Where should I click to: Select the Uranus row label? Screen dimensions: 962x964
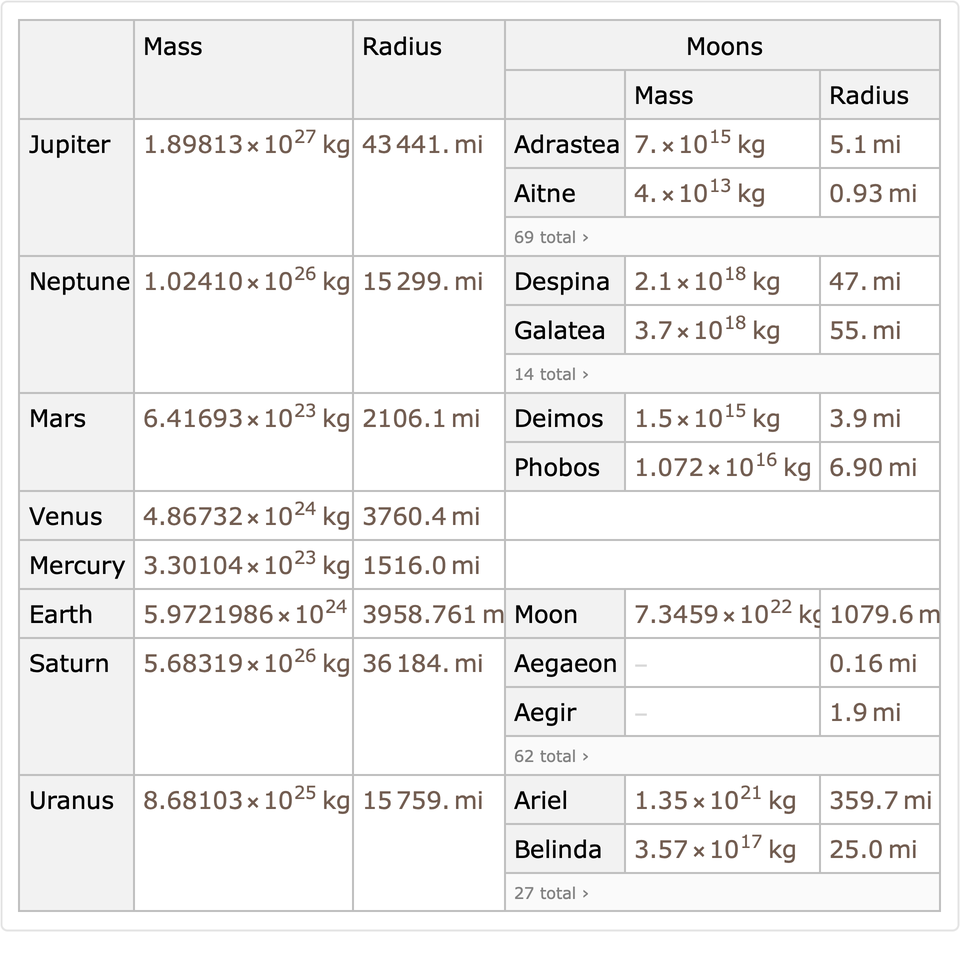point(71,801)
